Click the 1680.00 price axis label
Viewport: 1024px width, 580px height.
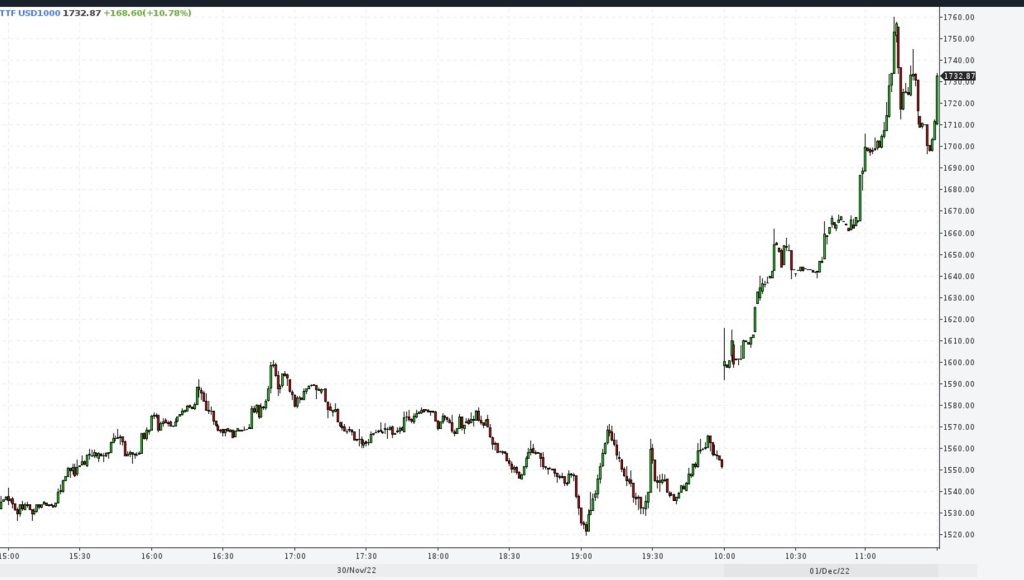[x=959, y=190]
